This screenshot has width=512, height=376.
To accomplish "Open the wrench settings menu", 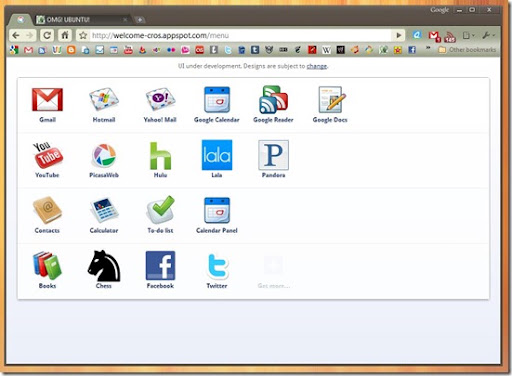I will click(488, 35).
